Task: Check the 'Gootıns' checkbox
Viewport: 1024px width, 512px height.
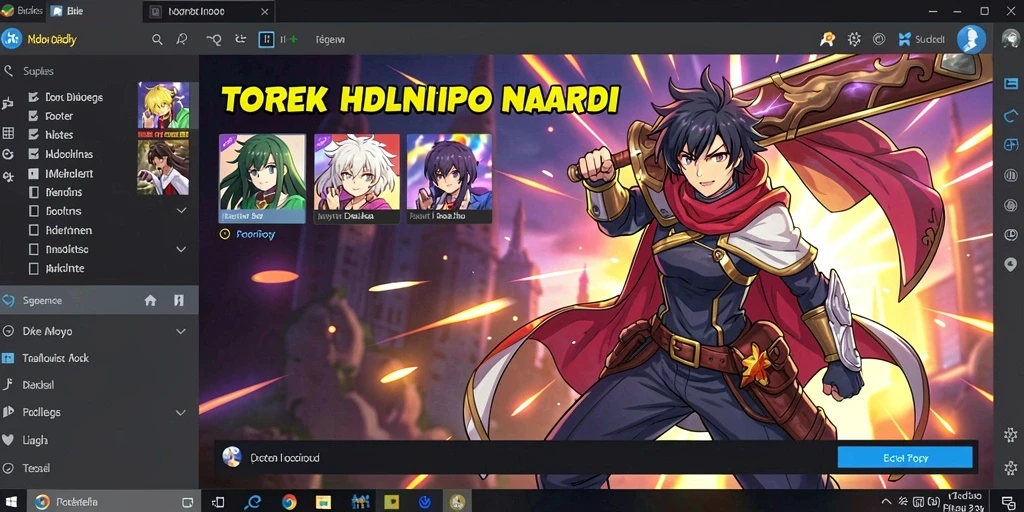Action: (34, 212)
